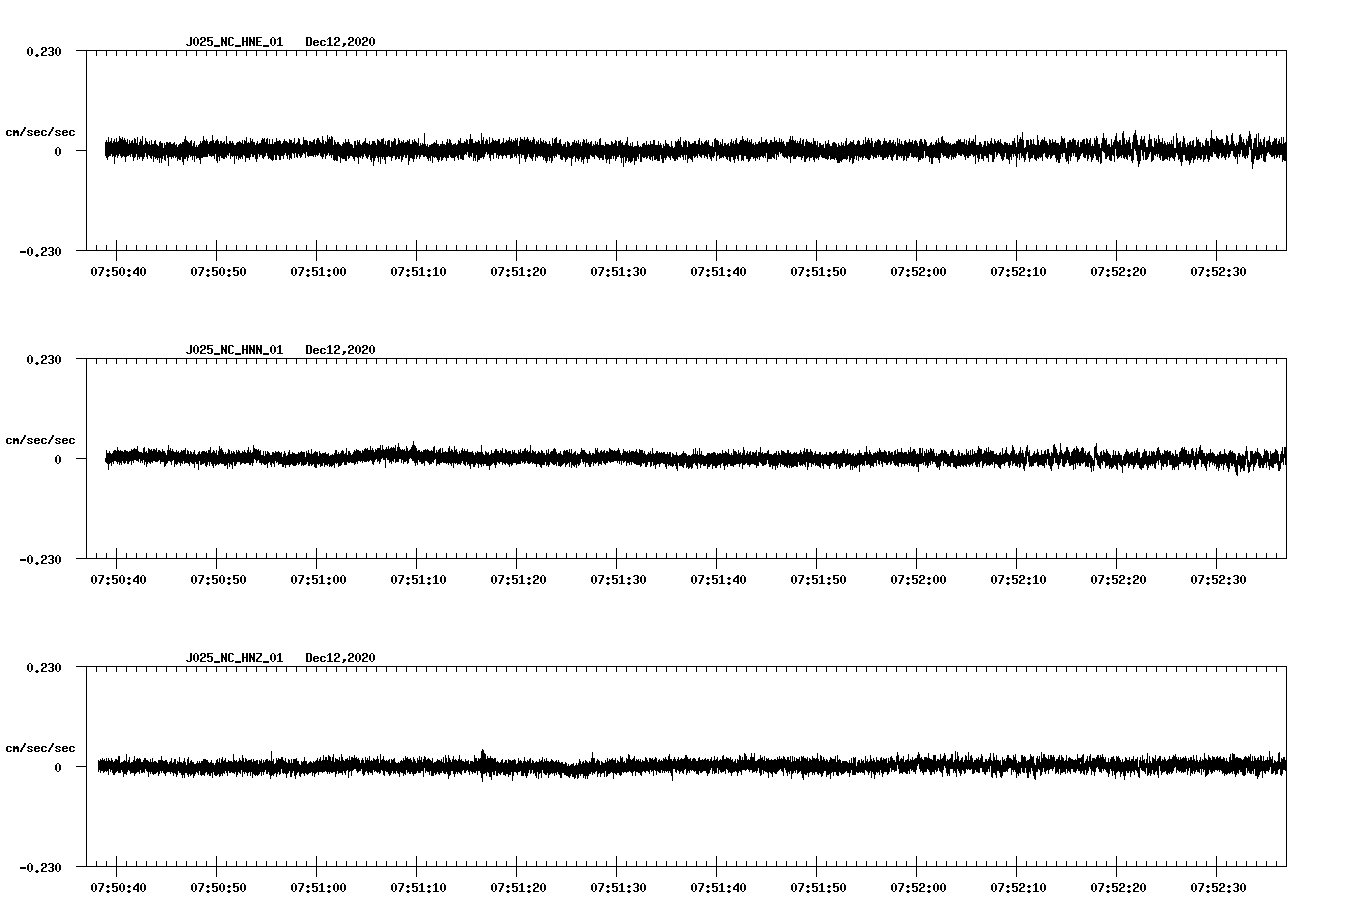Select the J025_NC_HNE_01 channel label
This screenshot has width=1358, height=924.
click(x=233, y=42)
